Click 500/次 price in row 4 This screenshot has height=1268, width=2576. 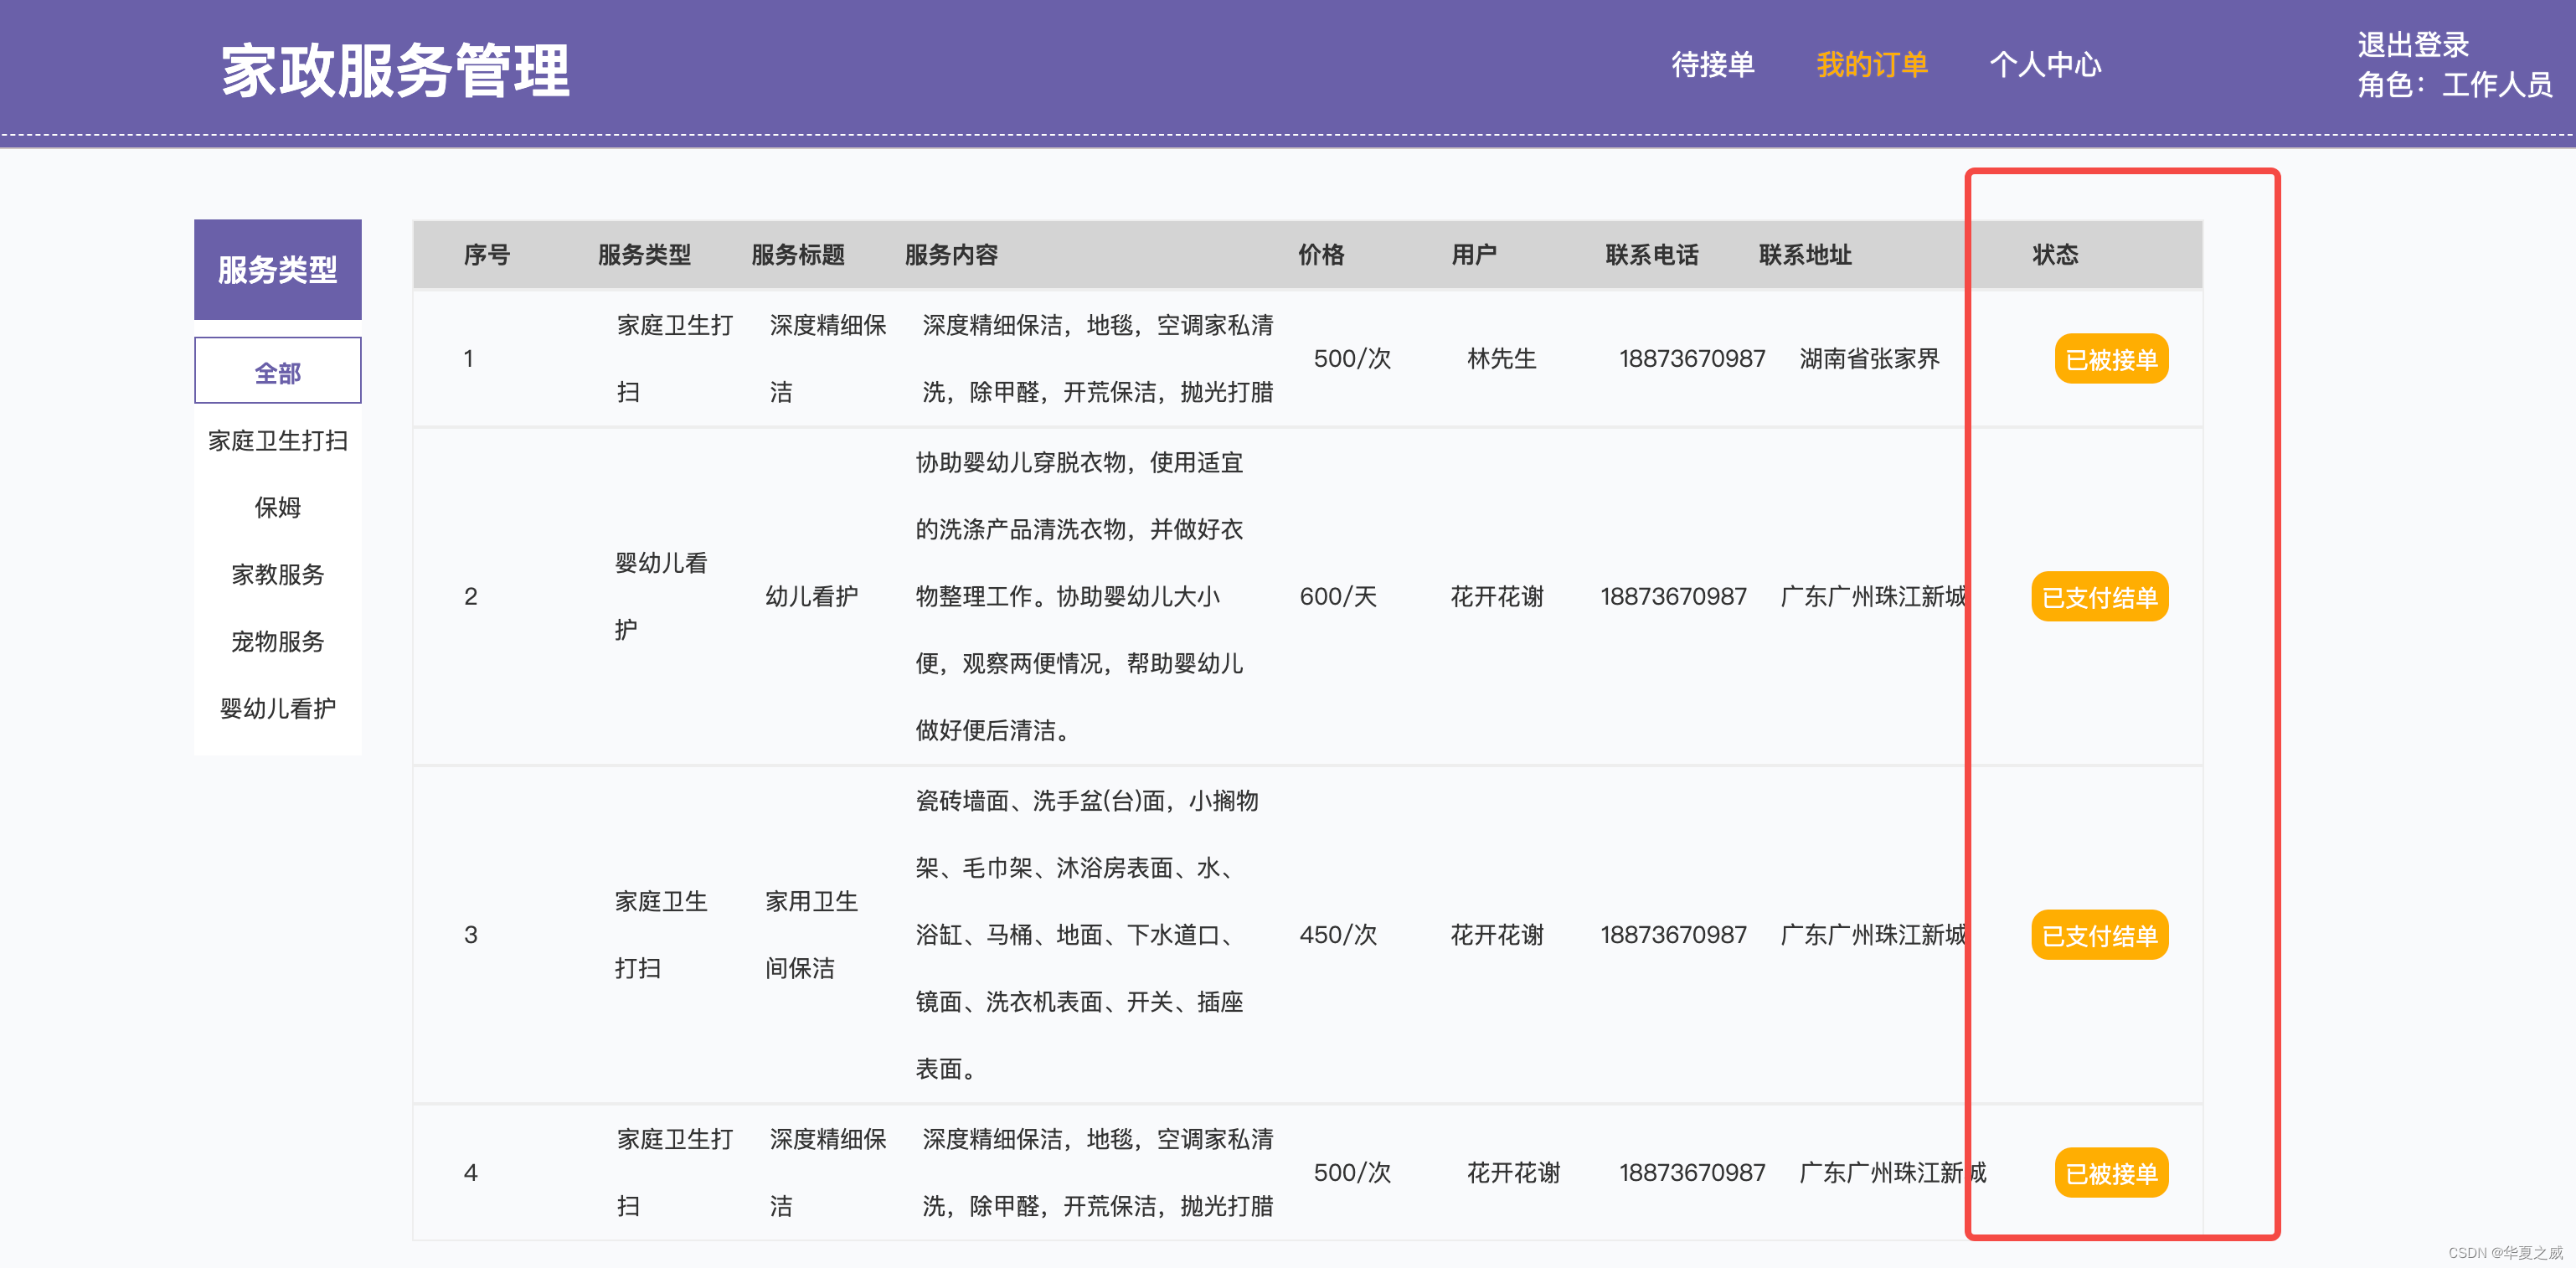(1352, 1172)
